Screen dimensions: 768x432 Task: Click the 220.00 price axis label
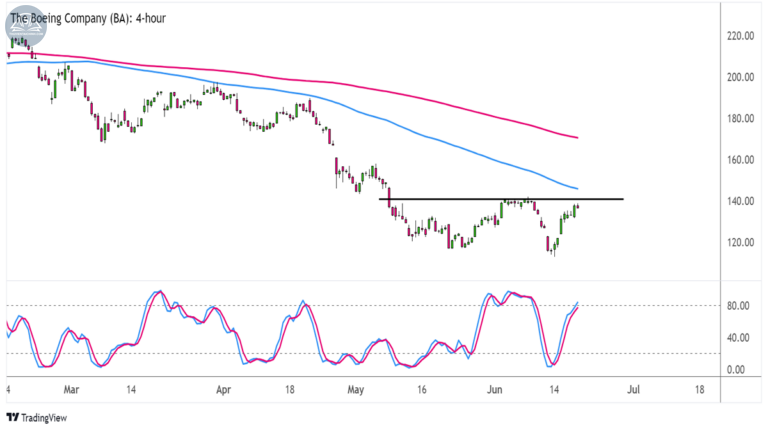click(740, 36)
